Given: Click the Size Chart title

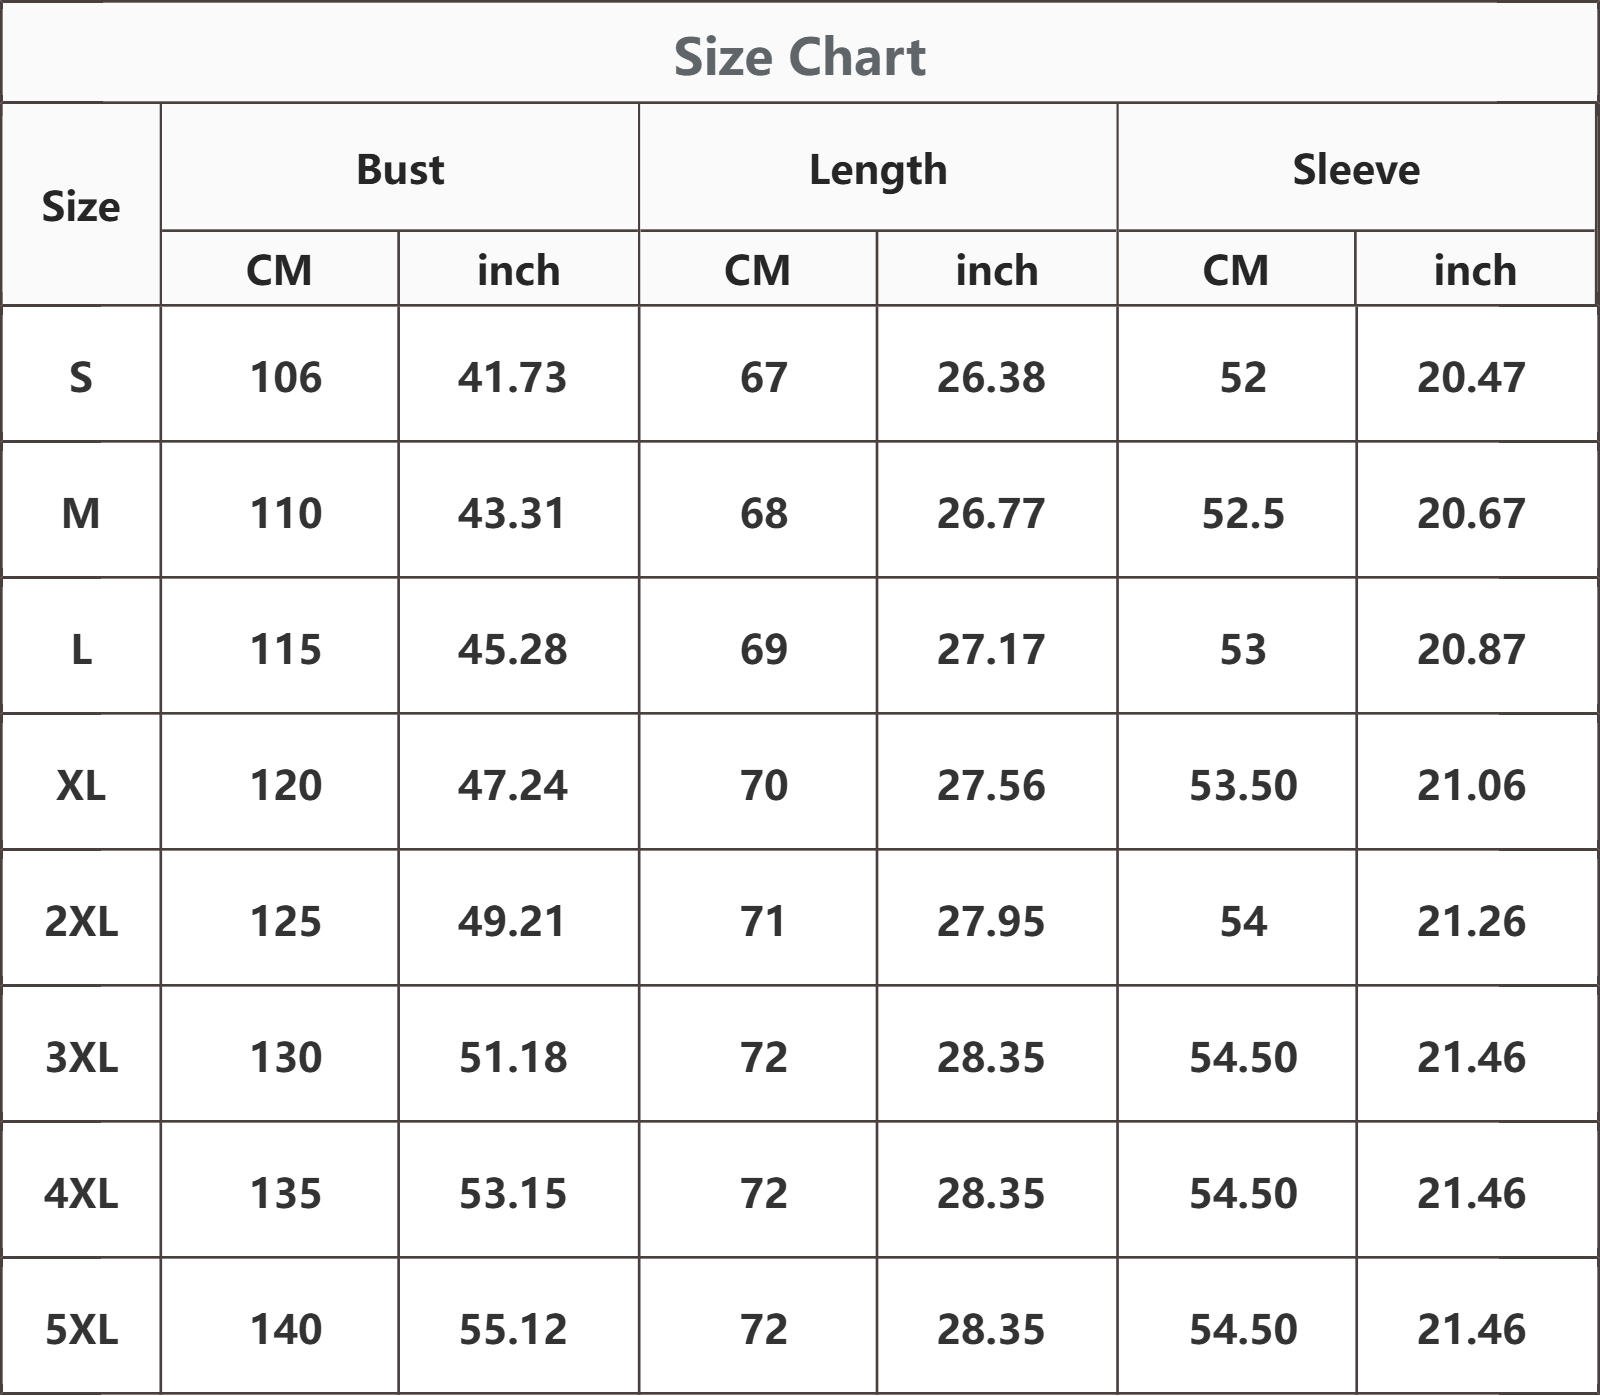Looking at the screenshot, I should (x=799, y=56).
